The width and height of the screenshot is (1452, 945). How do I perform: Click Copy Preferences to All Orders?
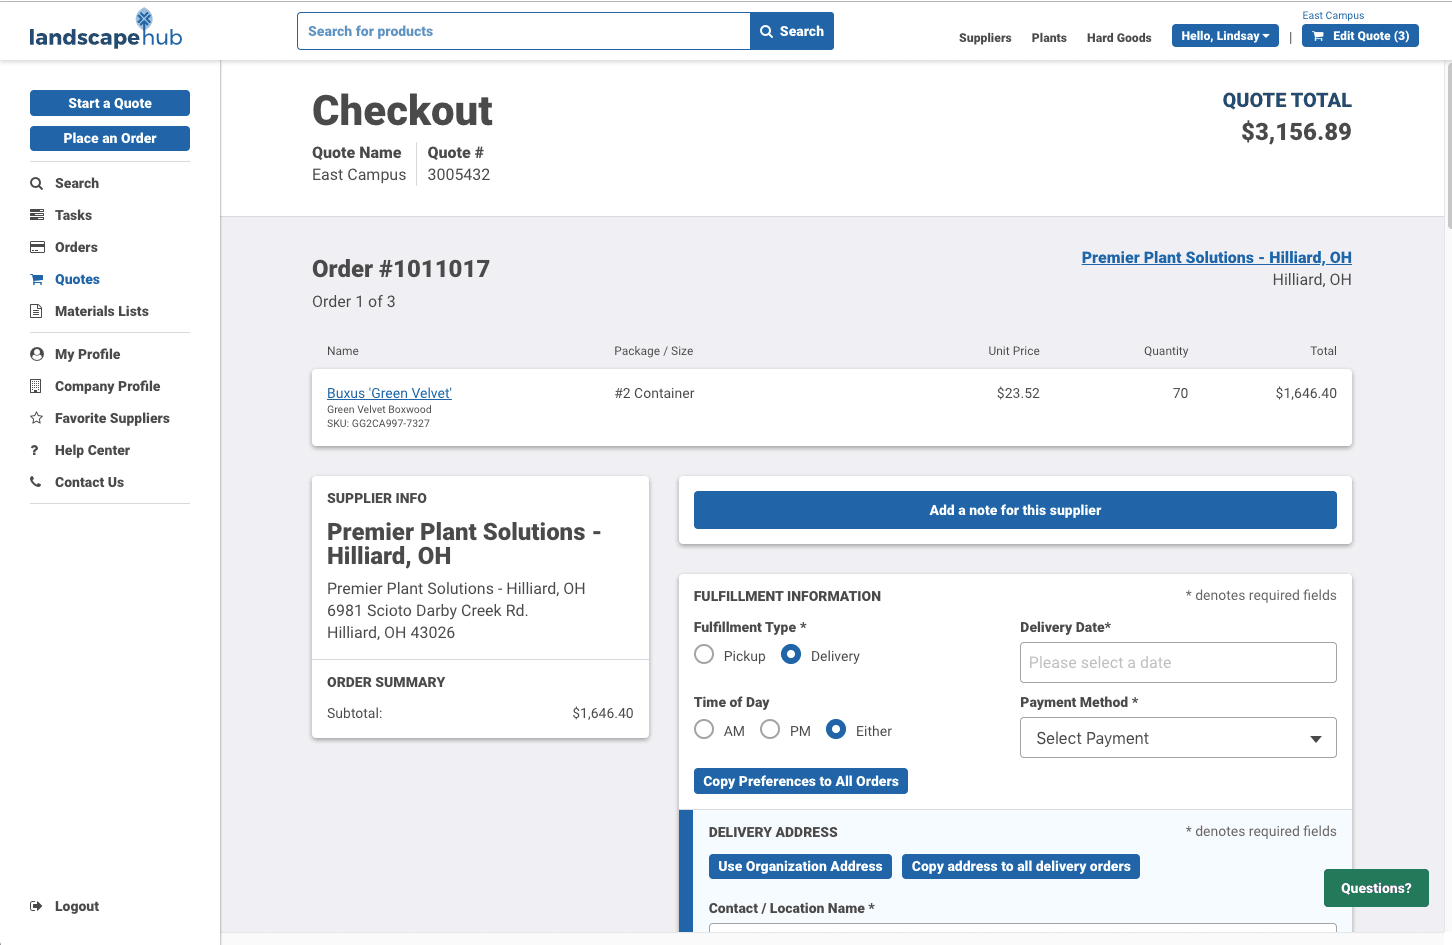(801, 781)
